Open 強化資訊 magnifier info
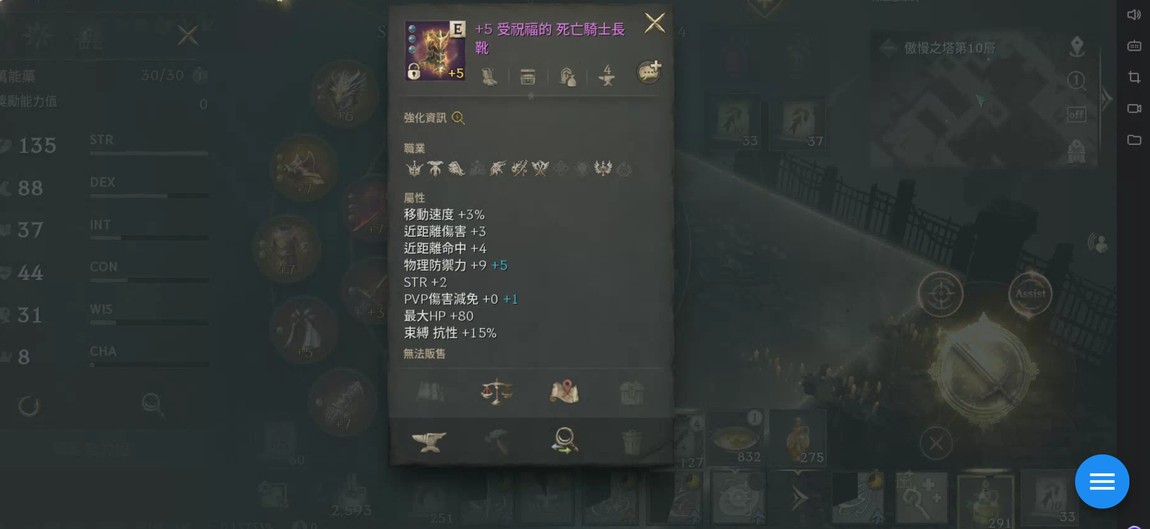The image size is (1150, 529). (458, 117)
